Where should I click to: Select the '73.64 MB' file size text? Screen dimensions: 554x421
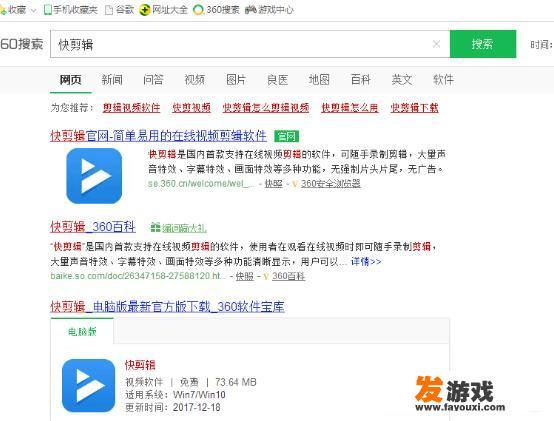(236, 382)
